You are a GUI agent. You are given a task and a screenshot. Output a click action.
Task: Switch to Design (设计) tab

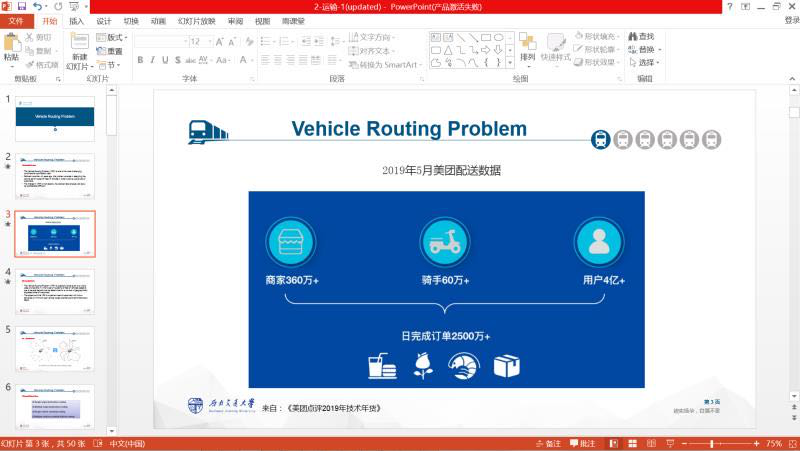pos(104,21)
